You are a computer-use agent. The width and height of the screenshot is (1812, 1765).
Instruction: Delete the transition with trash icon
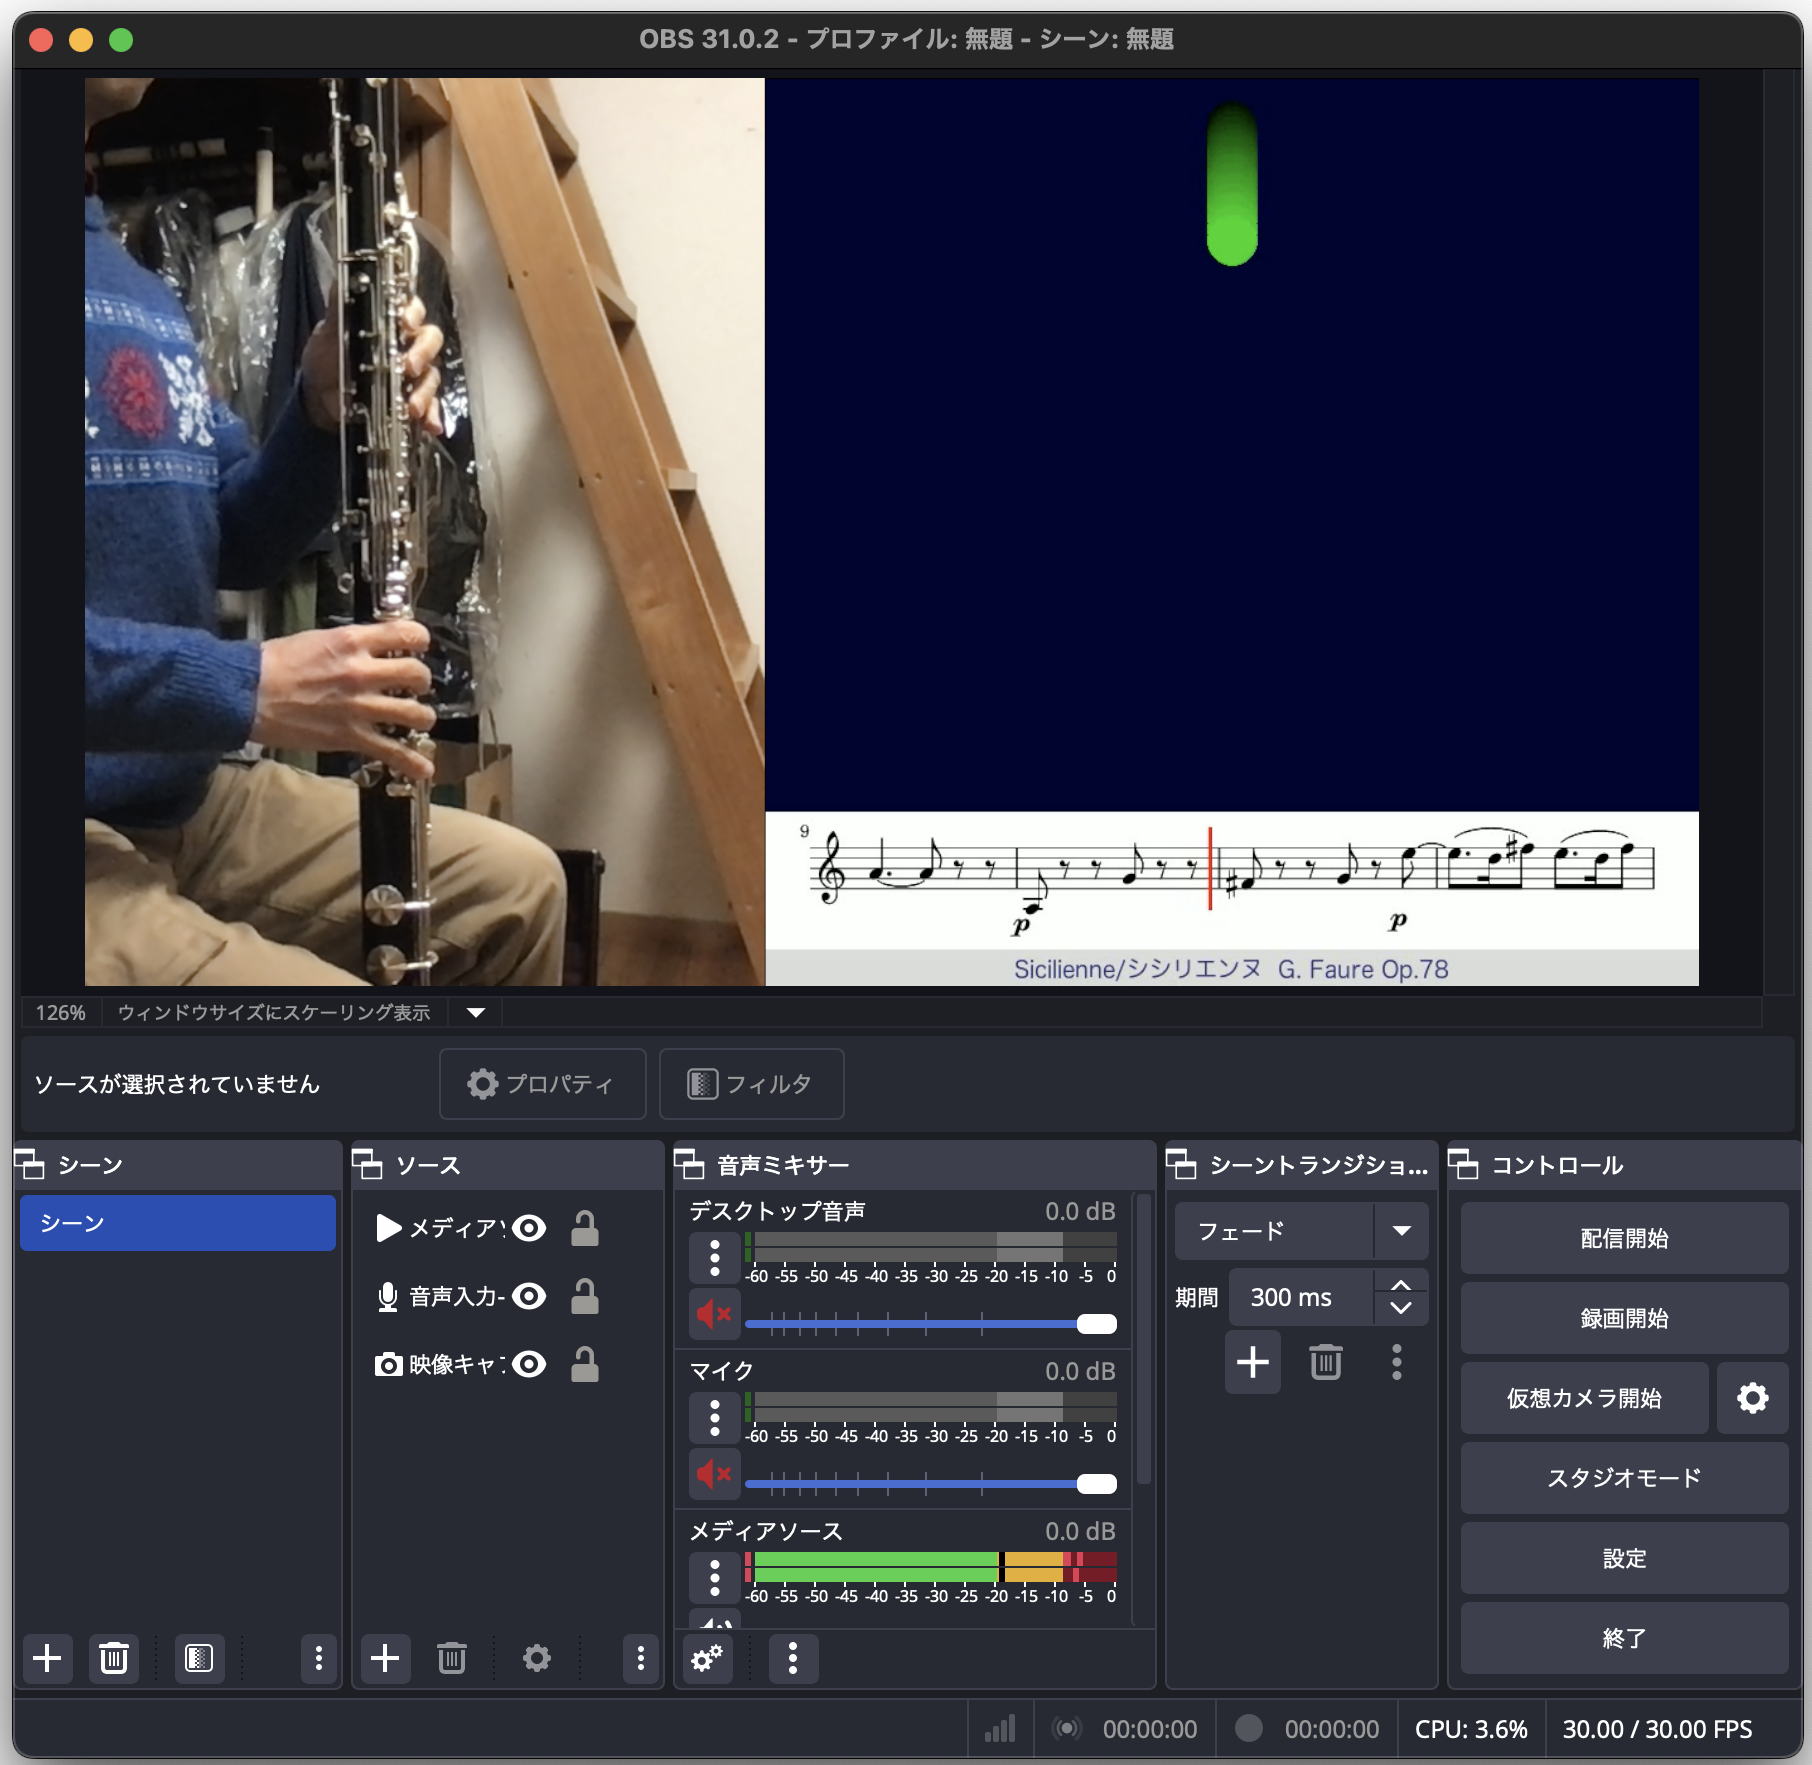[x=1325, y=1362]
